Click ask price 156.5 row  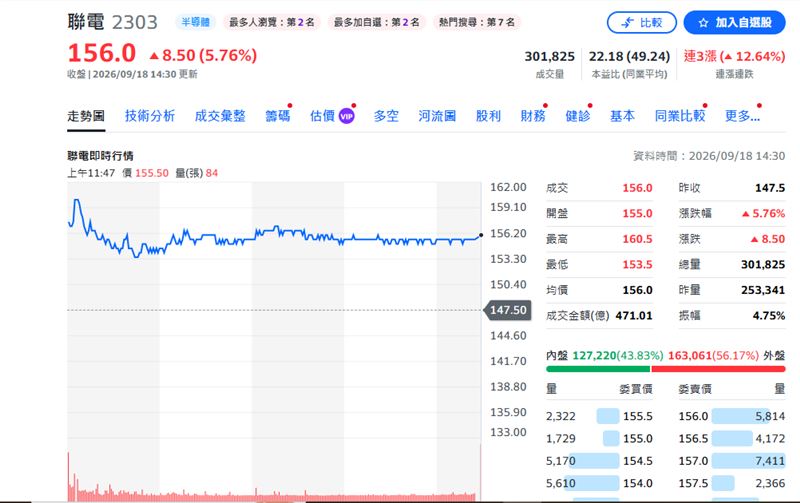tap(732, 439)
